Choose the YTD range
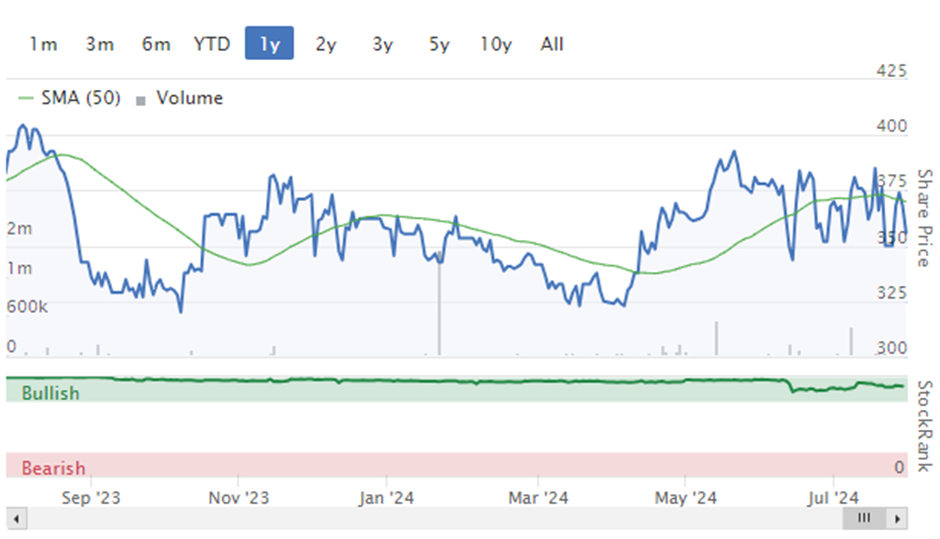This screenshot has width=940, height=539. pos(212,44)
